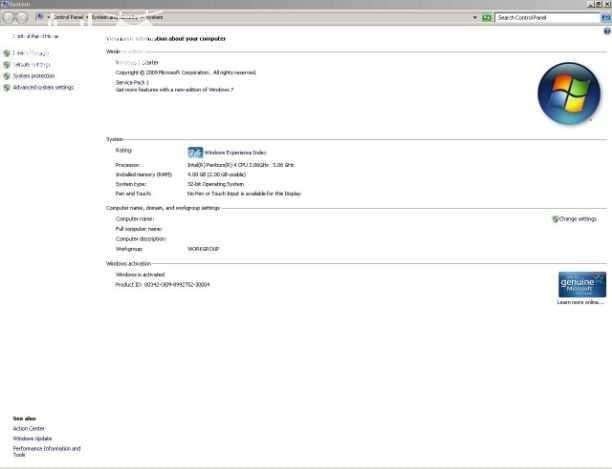Open the address bar history dropdown arrow
612x469 pixels.
click(x=475, y=18)
